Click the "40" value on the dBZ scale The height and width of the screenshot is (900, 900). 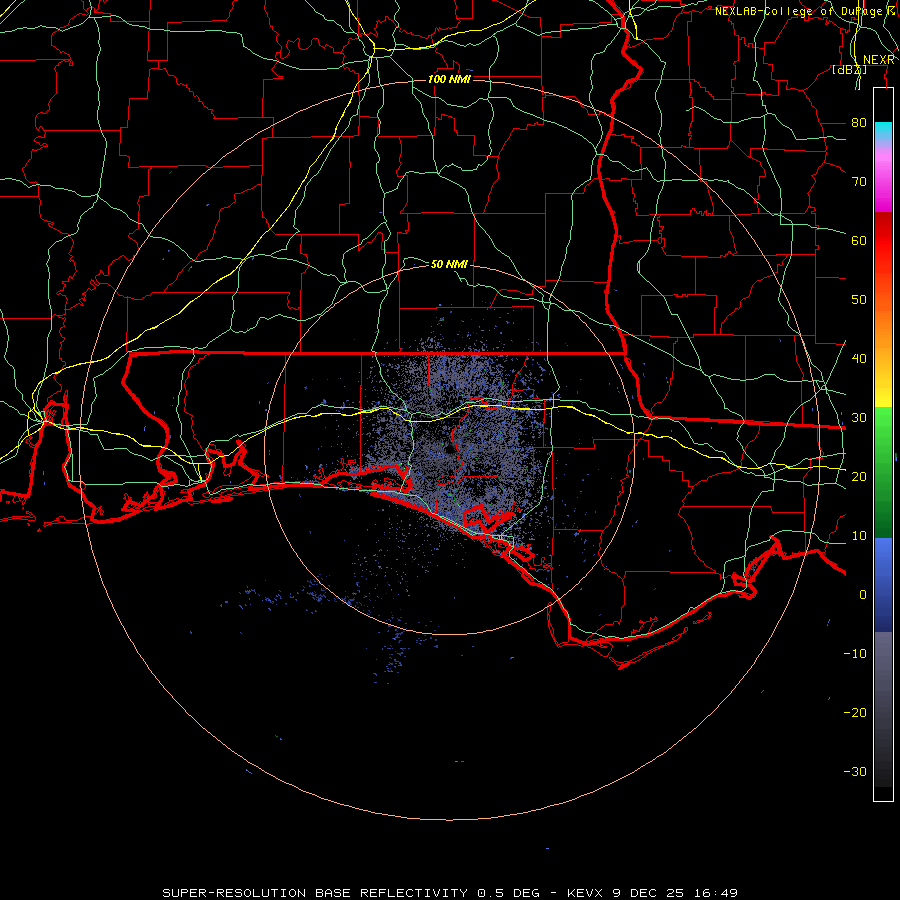859,359
